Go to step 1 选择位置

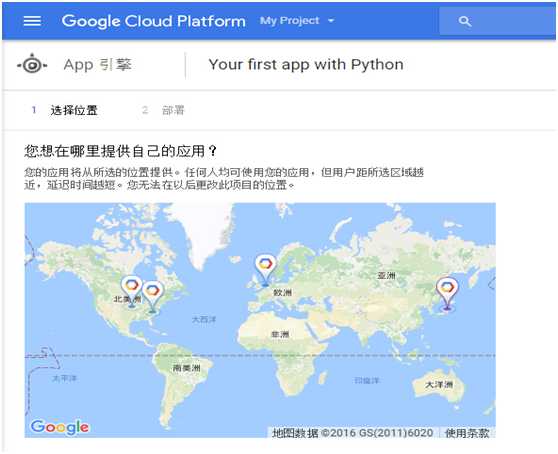pos(64,110)
